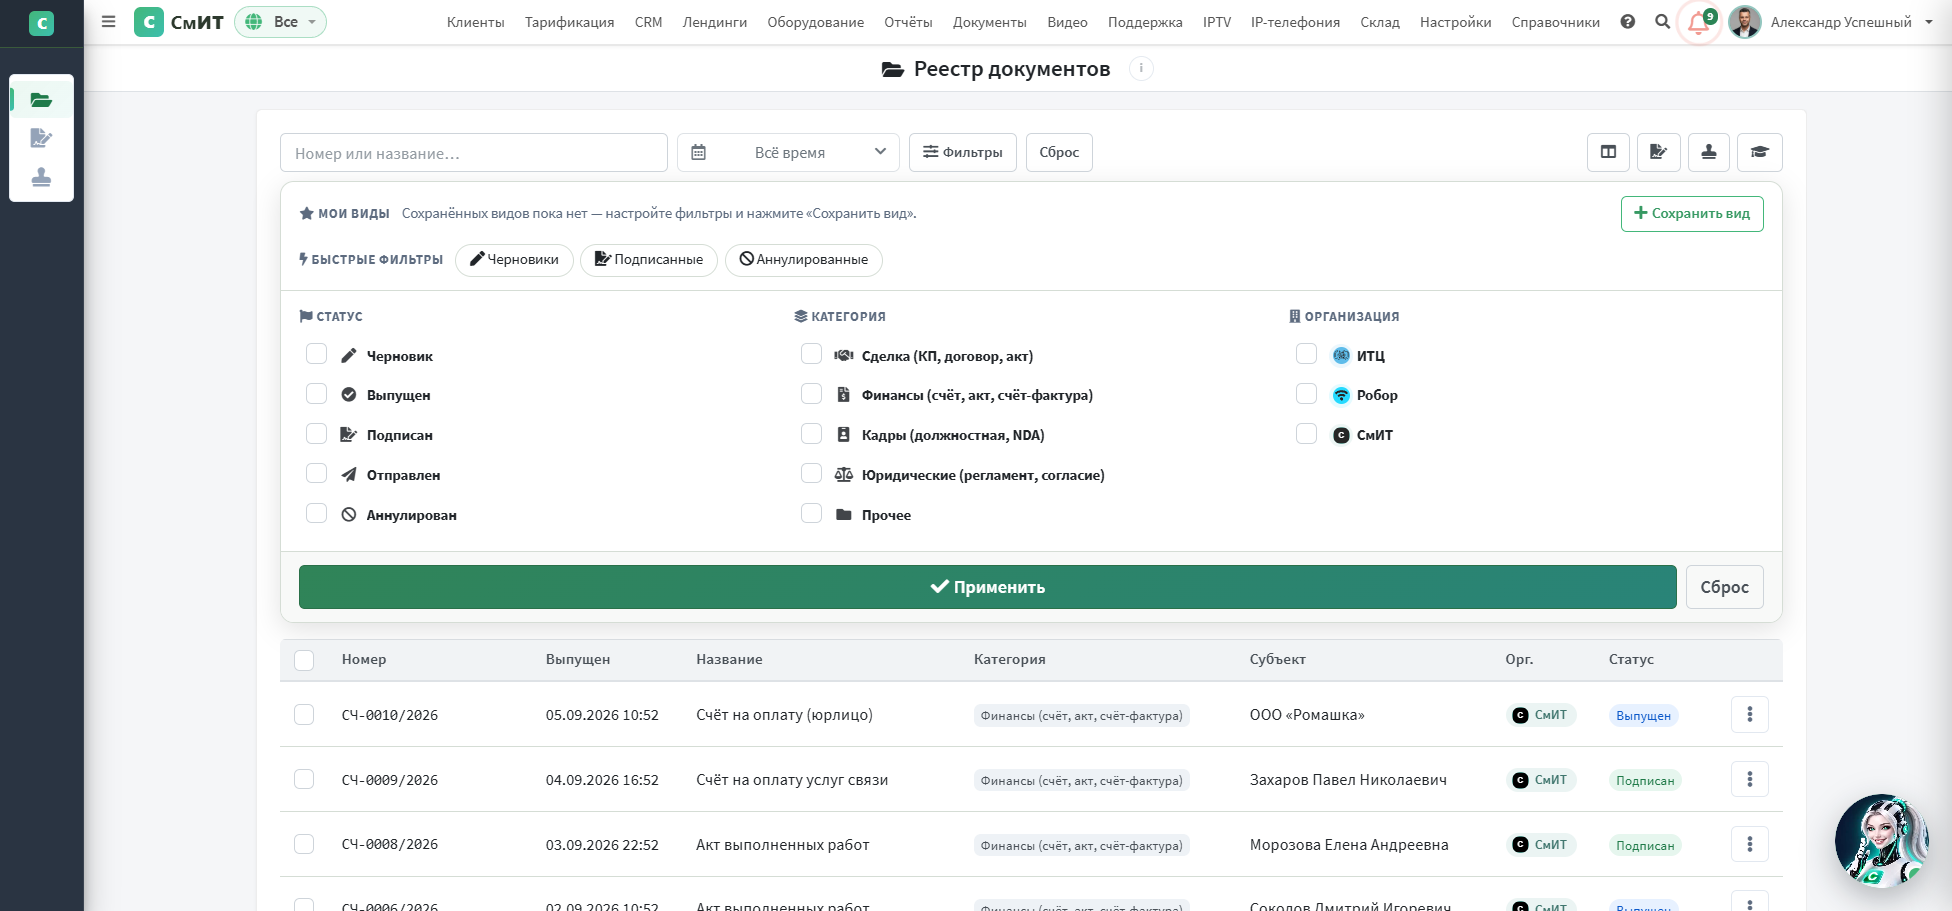Viewport: 1952px width, 911px height.
Task: Open the IP-телефония menu
Action: [1295, 22]
